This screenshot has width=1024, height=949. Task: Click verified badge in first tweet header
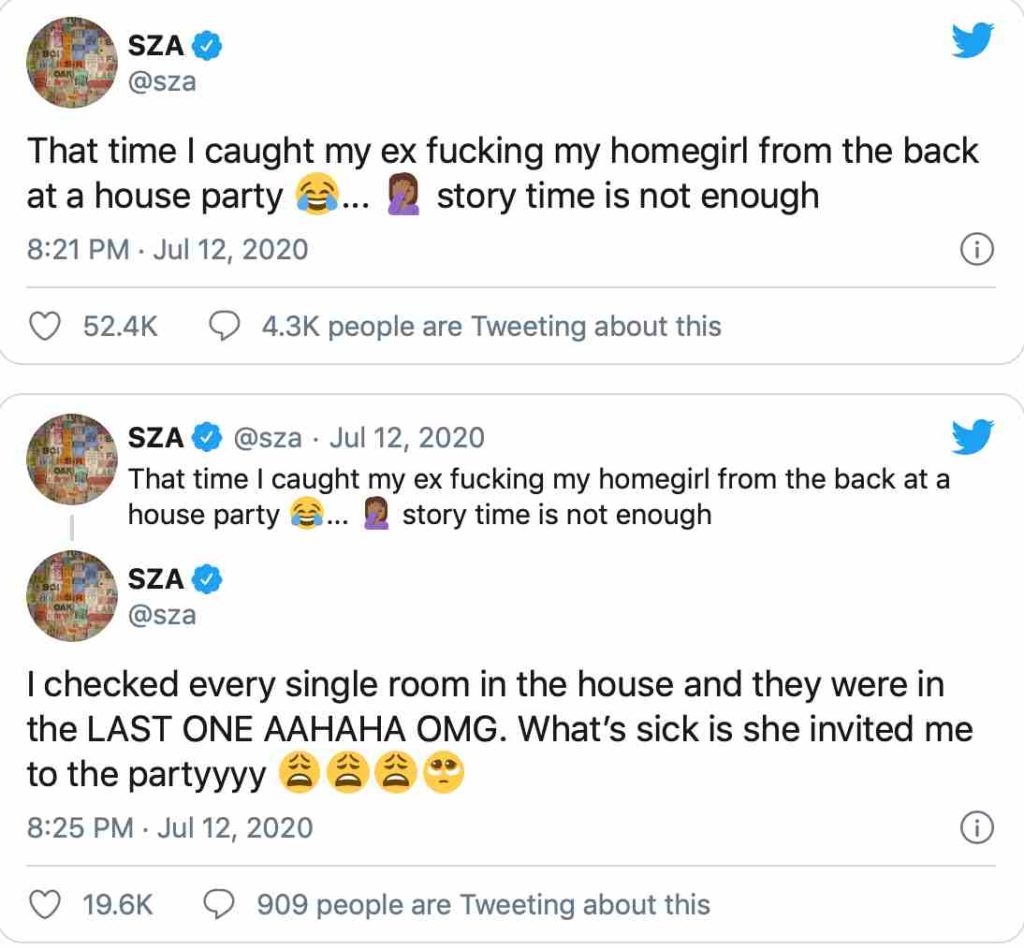coord(207,44)
